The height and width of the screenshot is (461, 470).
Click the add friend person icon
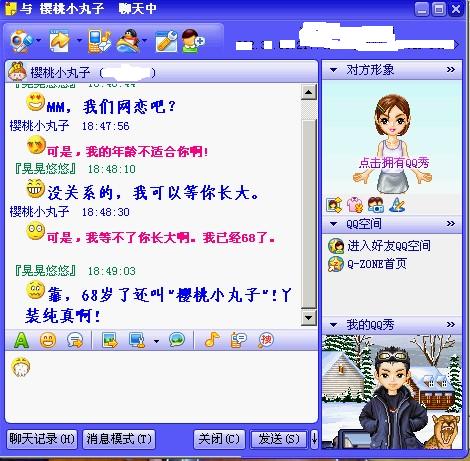pos(193,41)
